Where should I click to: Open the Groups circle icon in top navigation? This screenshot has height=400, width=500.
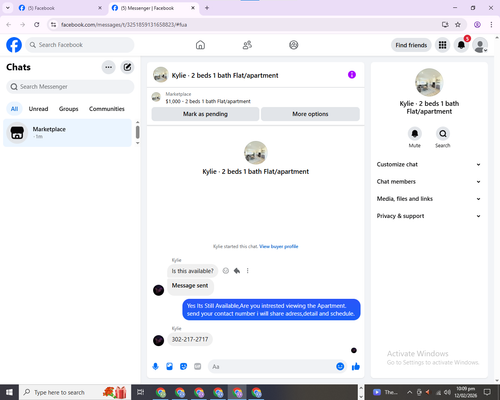(x=294, y=45)
